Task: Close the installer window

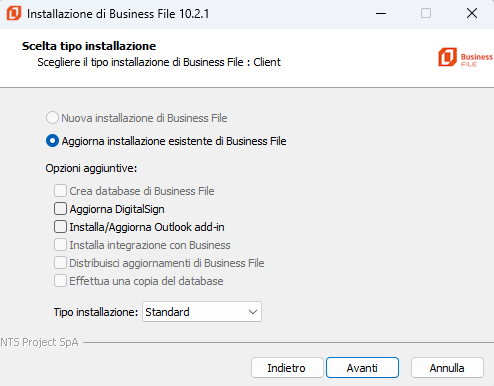Action: pos(472,13)
